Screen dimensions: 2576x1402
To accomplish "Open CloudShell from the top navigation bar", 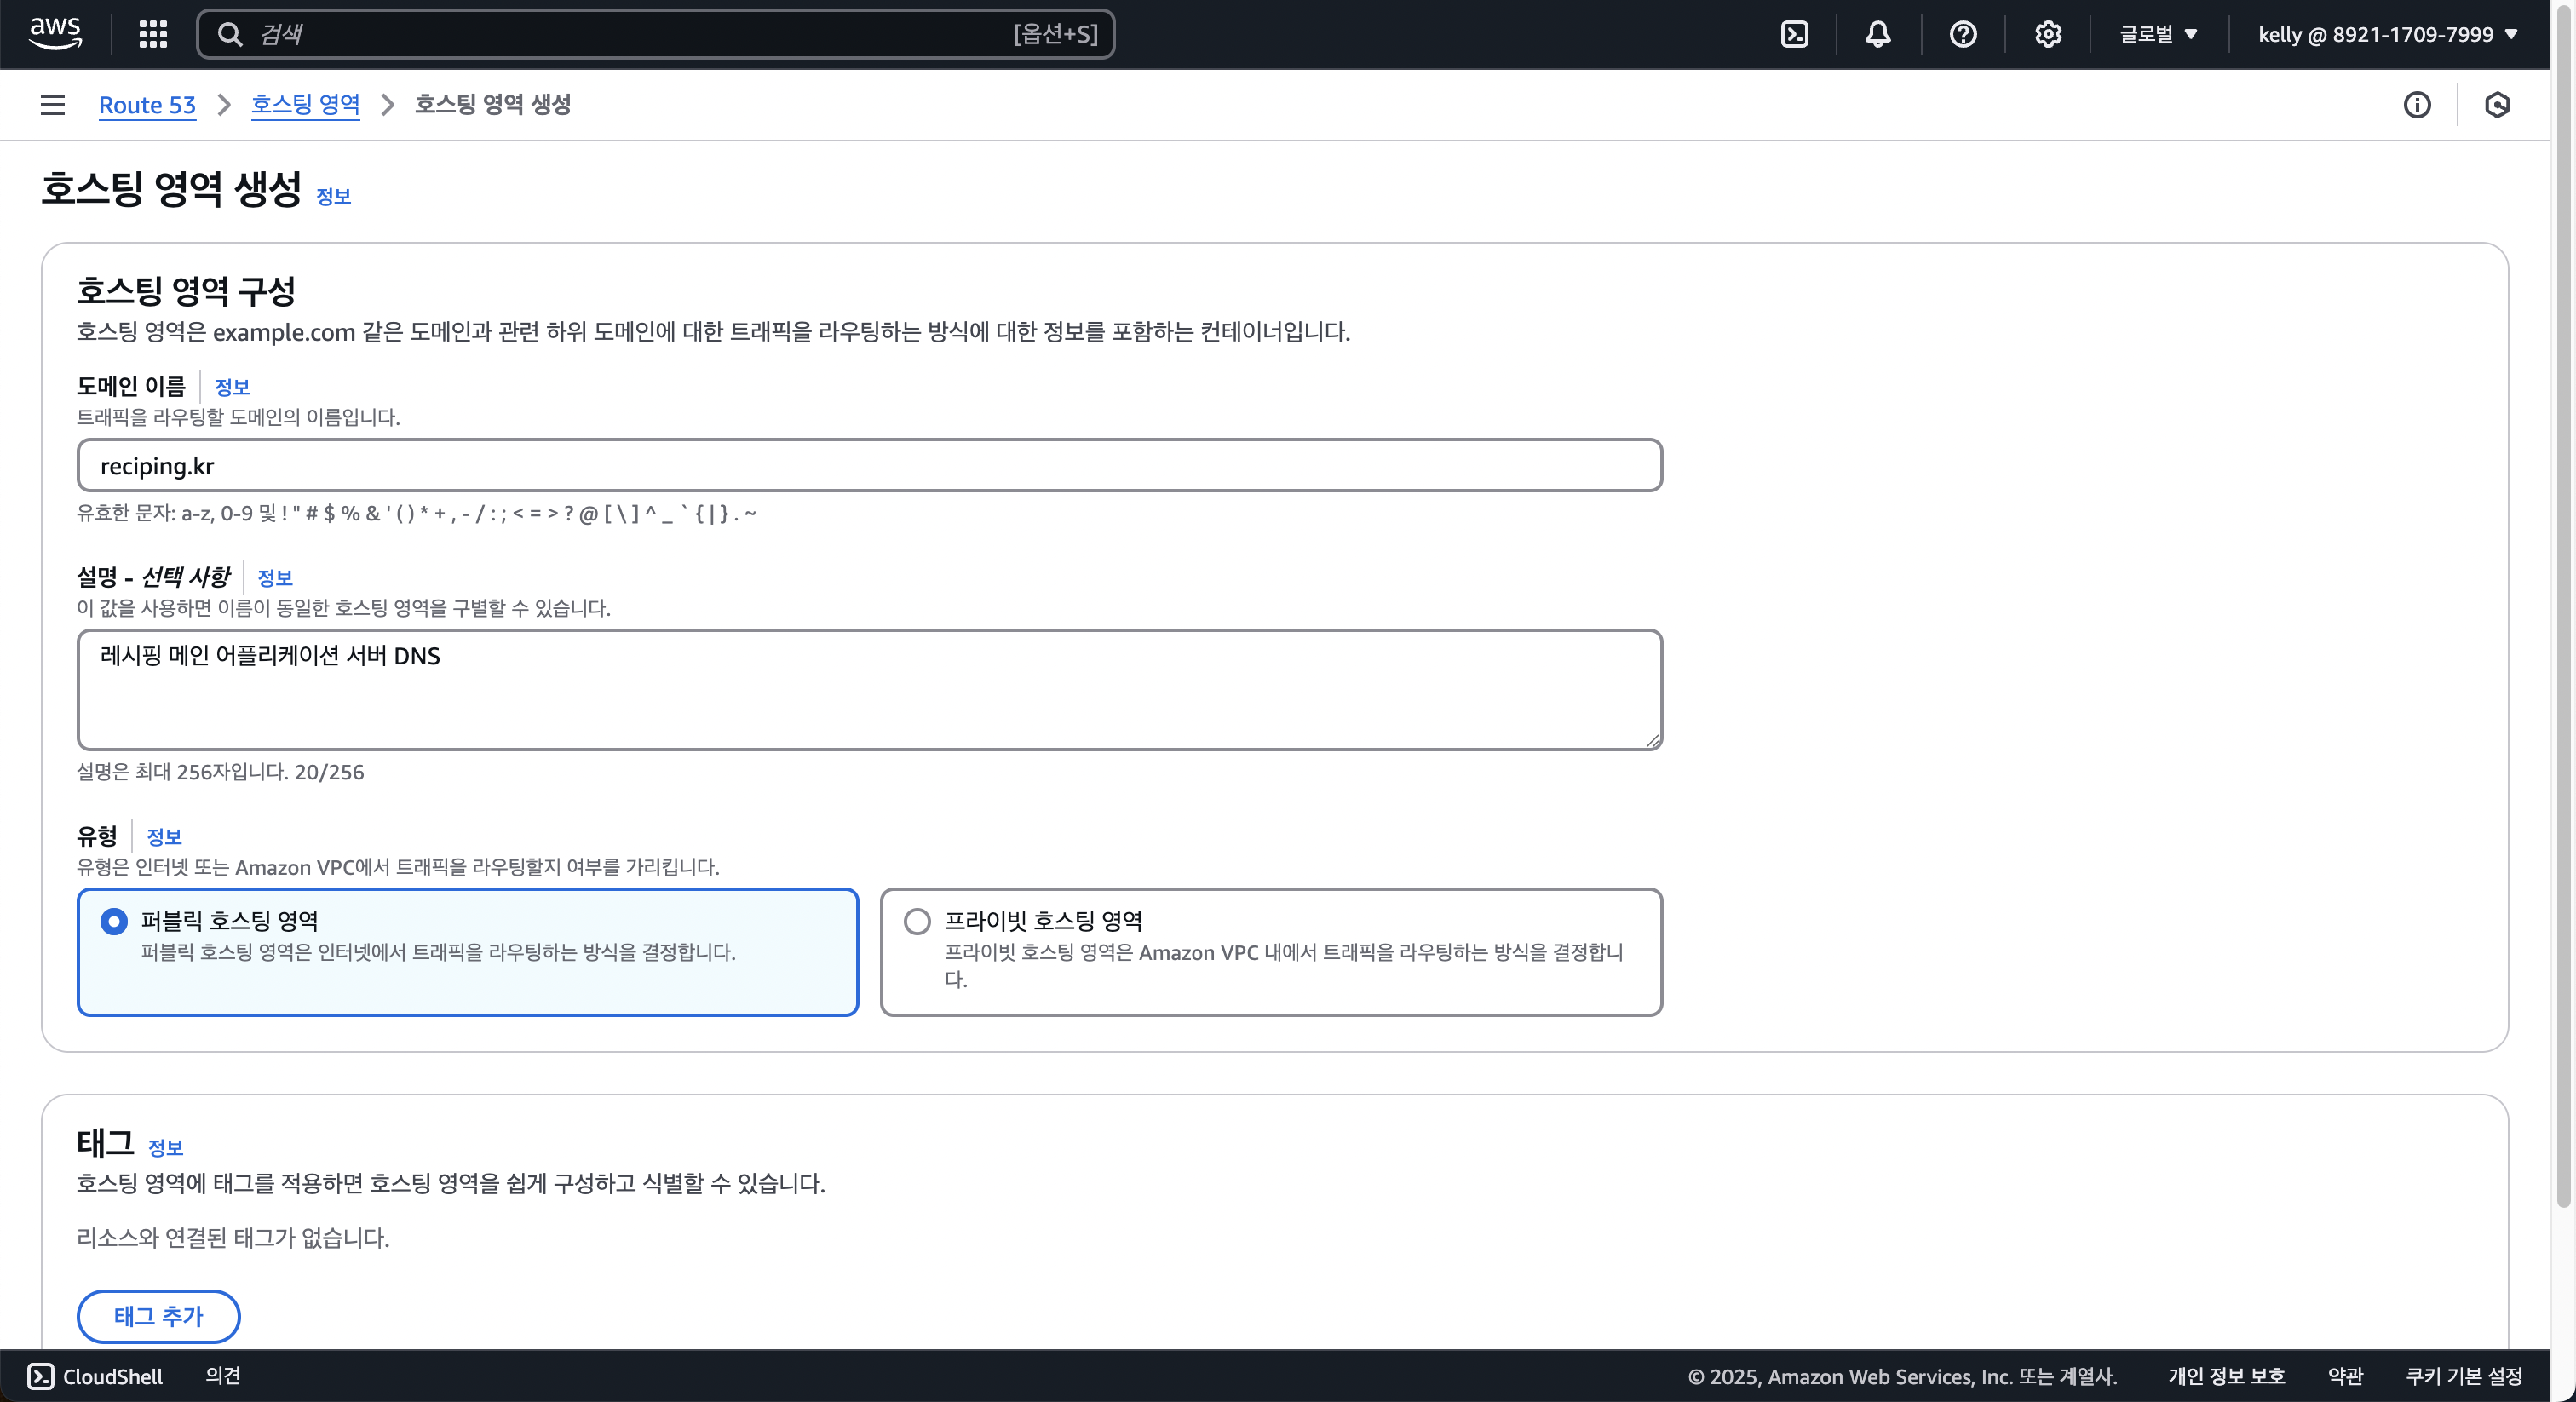I will 1794,34.
